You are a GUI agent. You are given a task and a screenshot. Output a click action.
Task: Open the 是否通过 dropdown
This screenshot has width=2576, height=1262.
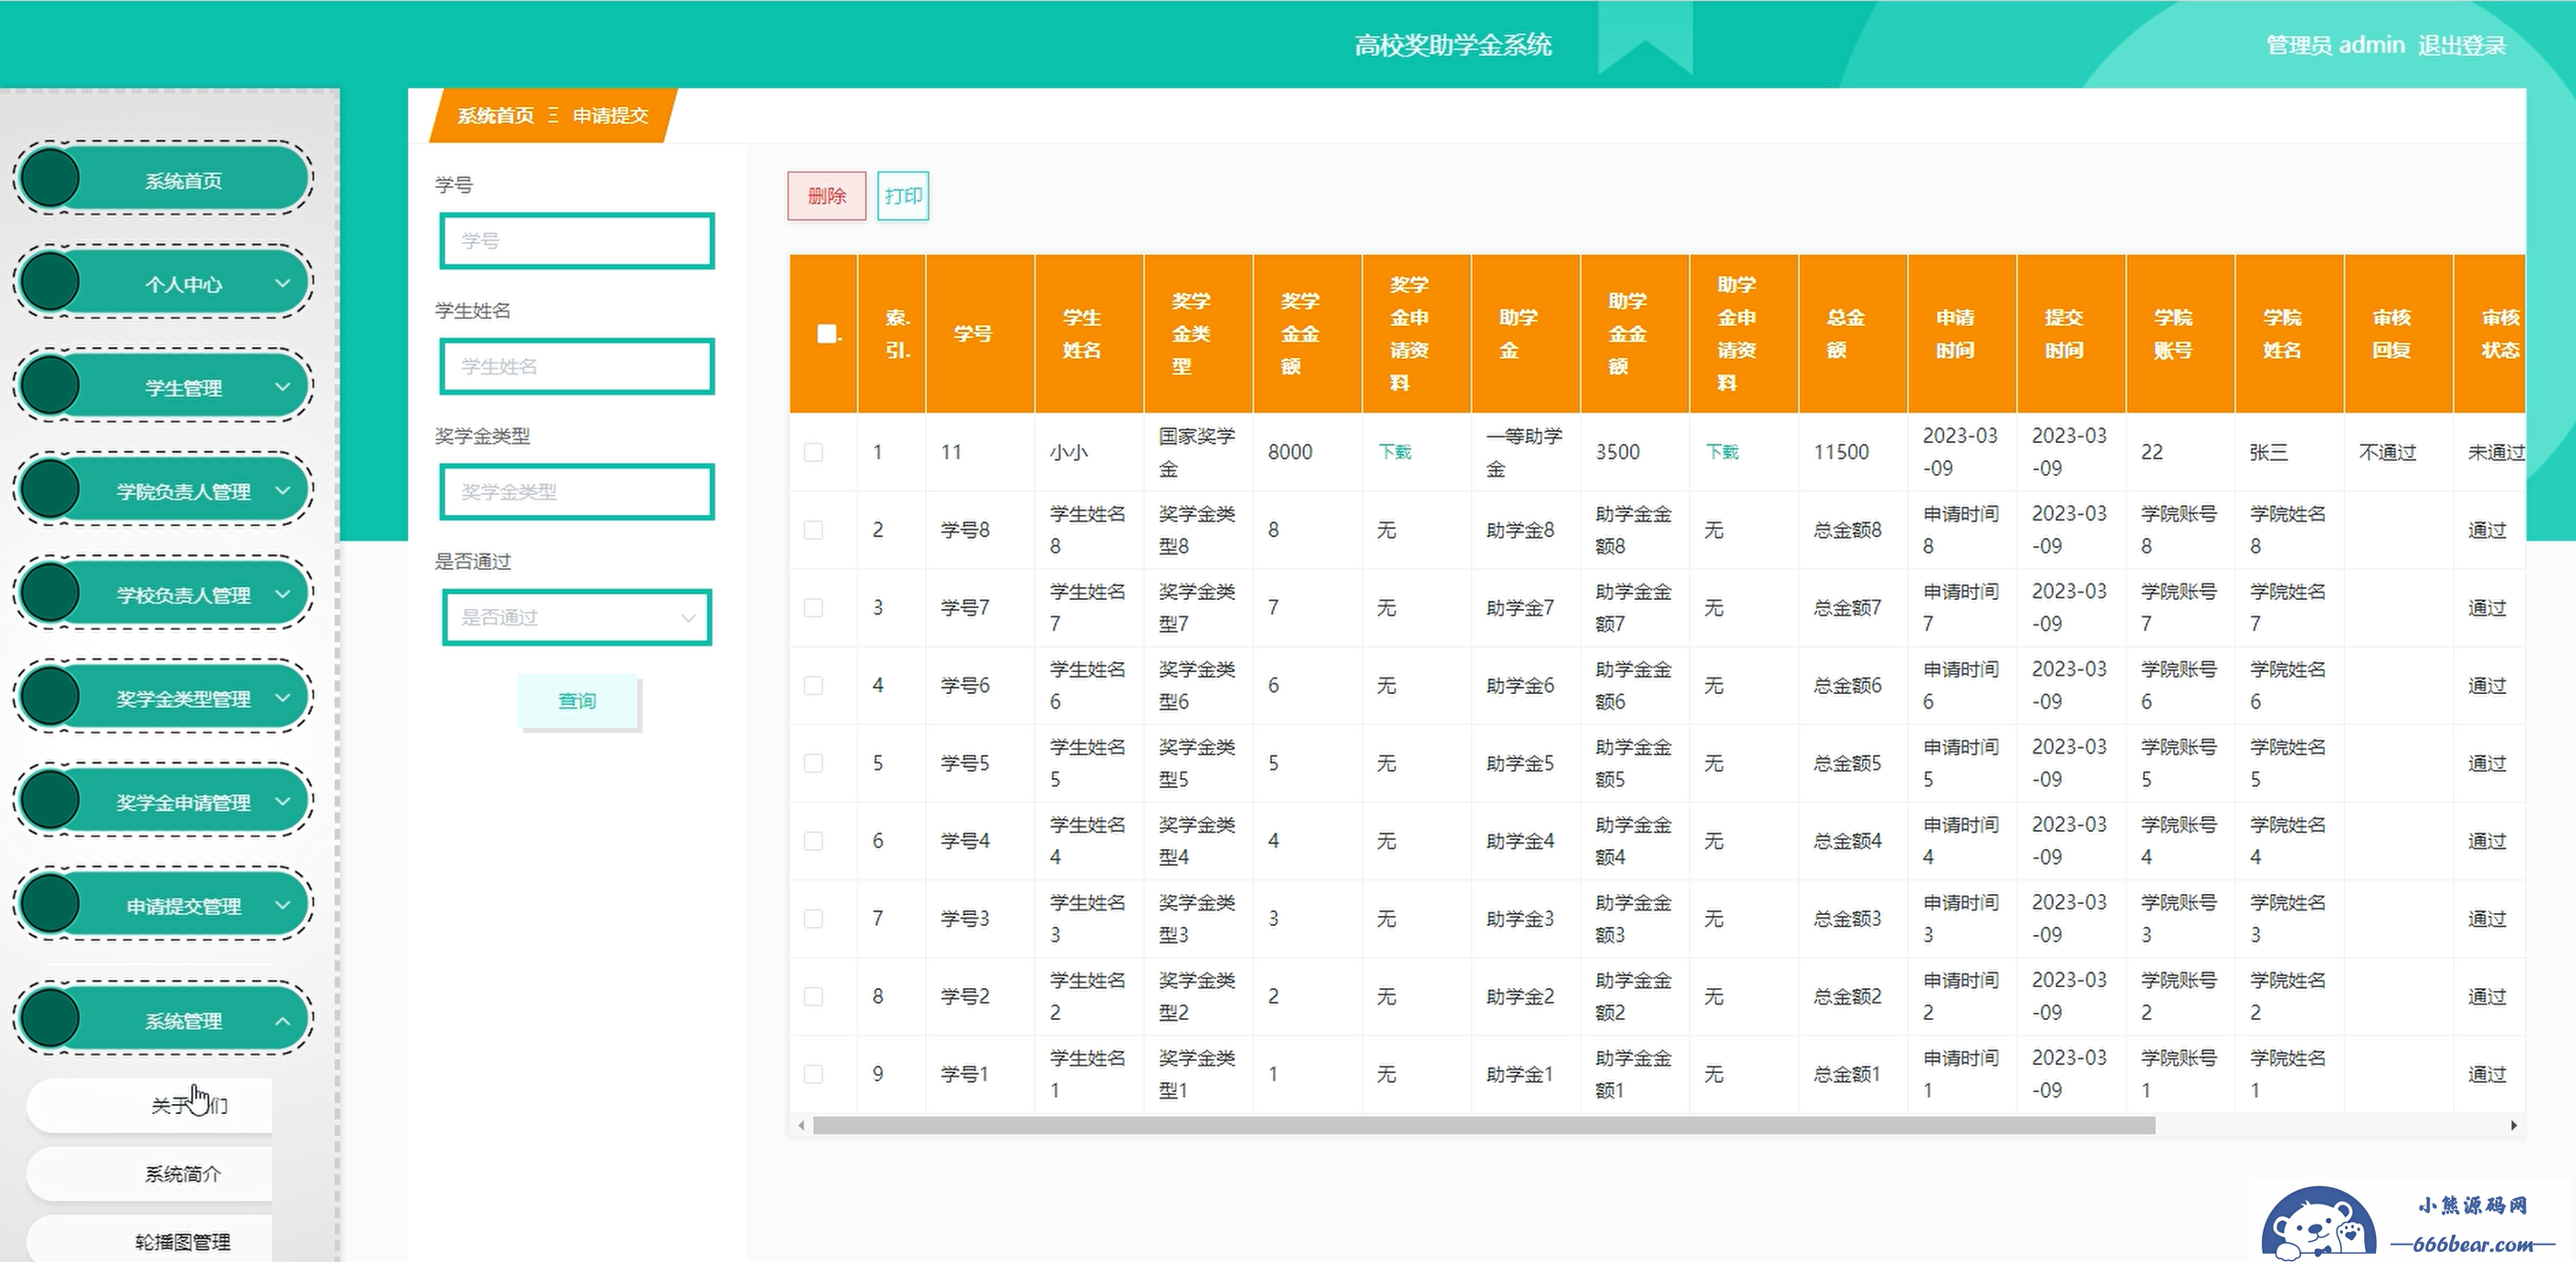[x=577, y=617]
